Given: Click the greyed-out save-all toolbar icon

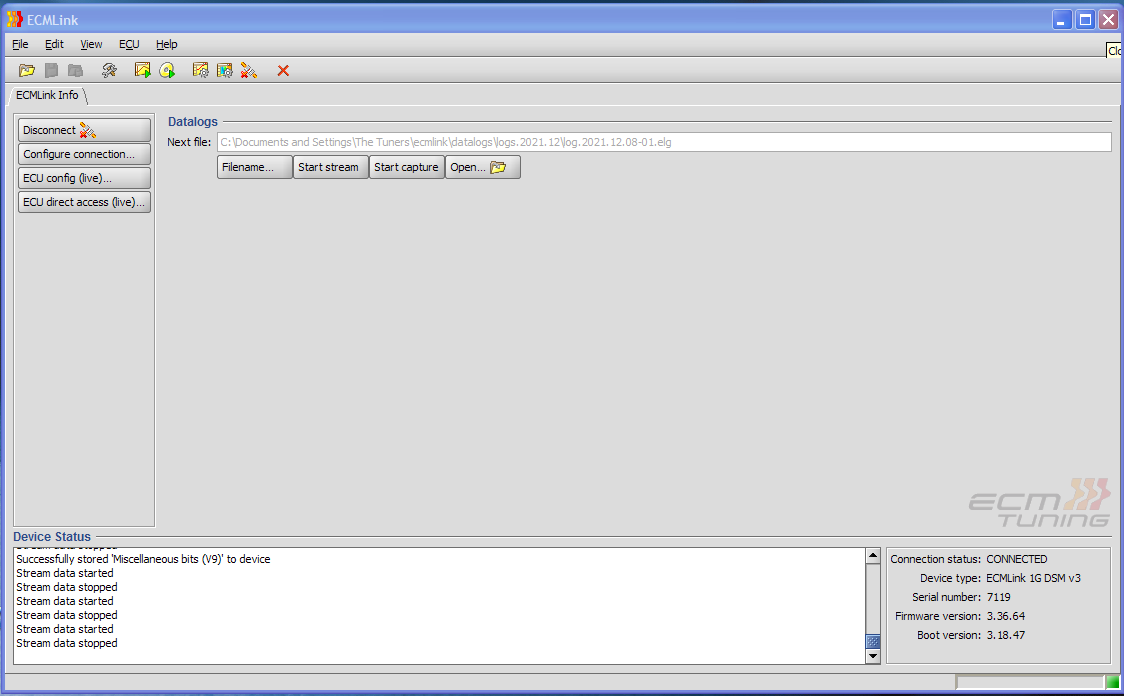Looking at the screenshot, I should (x=75, y=70).
